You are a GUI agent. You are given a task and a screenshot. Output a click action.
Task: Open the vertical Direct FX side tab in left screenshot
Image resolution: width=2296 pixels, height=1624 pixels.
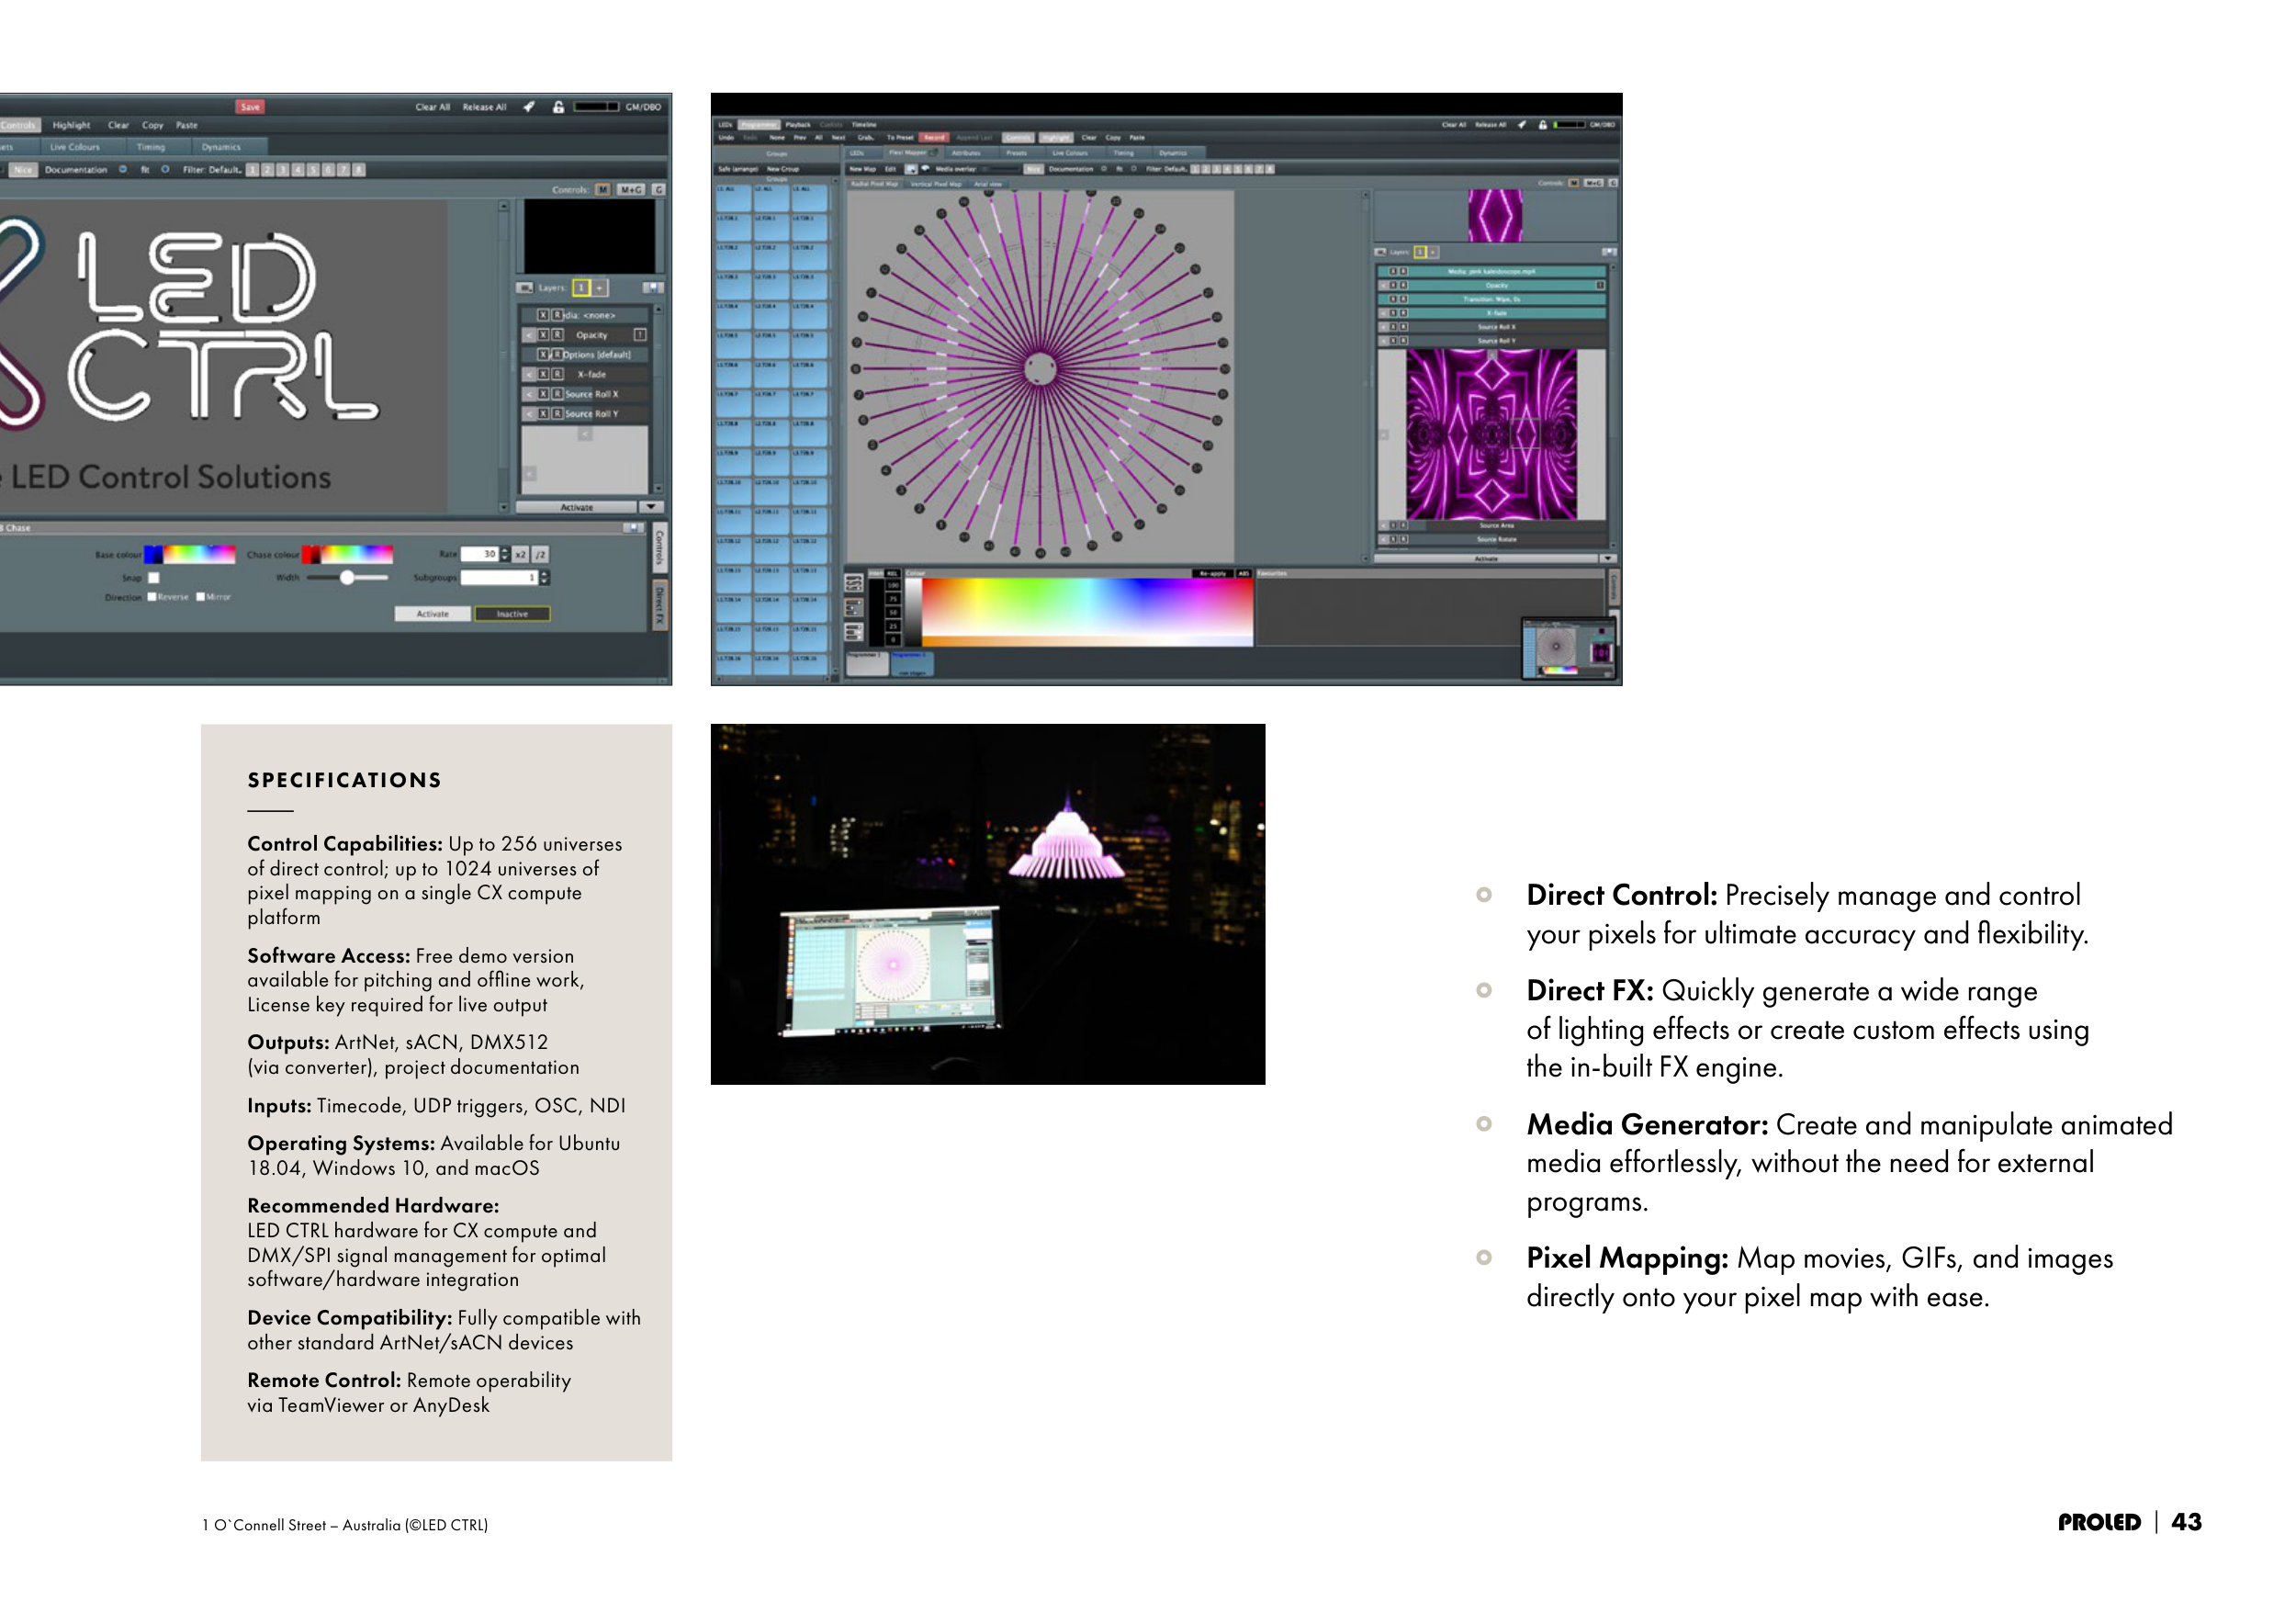(660, 605)
